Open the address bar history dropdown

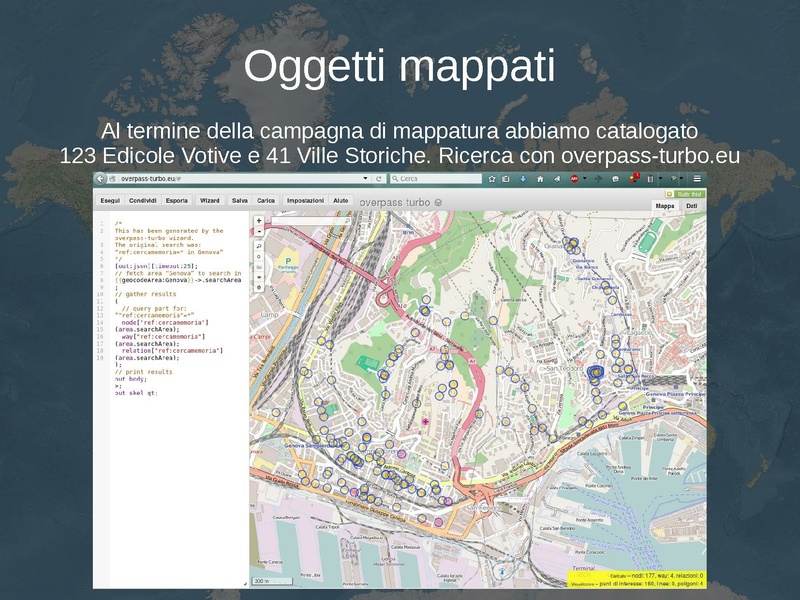point(365,177)
